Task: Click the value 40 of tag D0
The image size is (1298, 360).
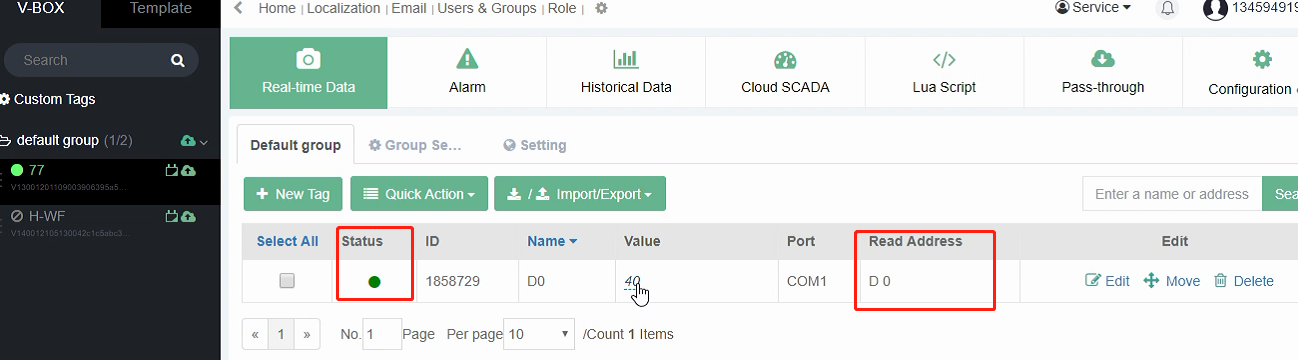Action: (632, 281)
